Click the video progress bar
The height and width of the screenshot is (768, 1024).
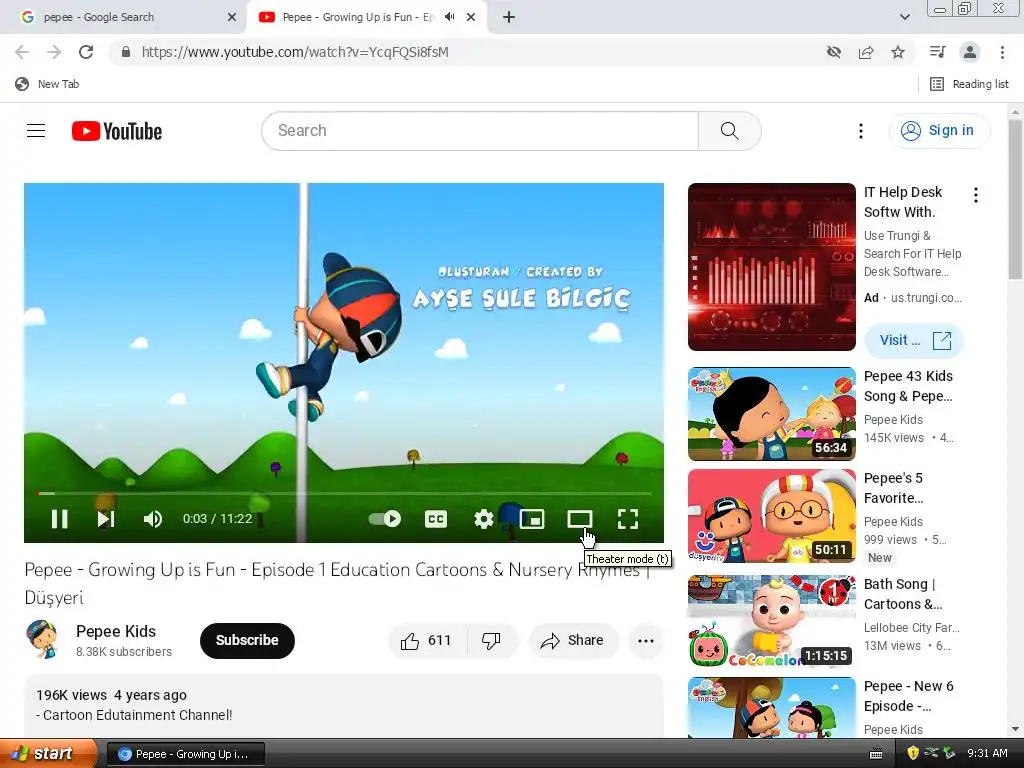[344, 493]
